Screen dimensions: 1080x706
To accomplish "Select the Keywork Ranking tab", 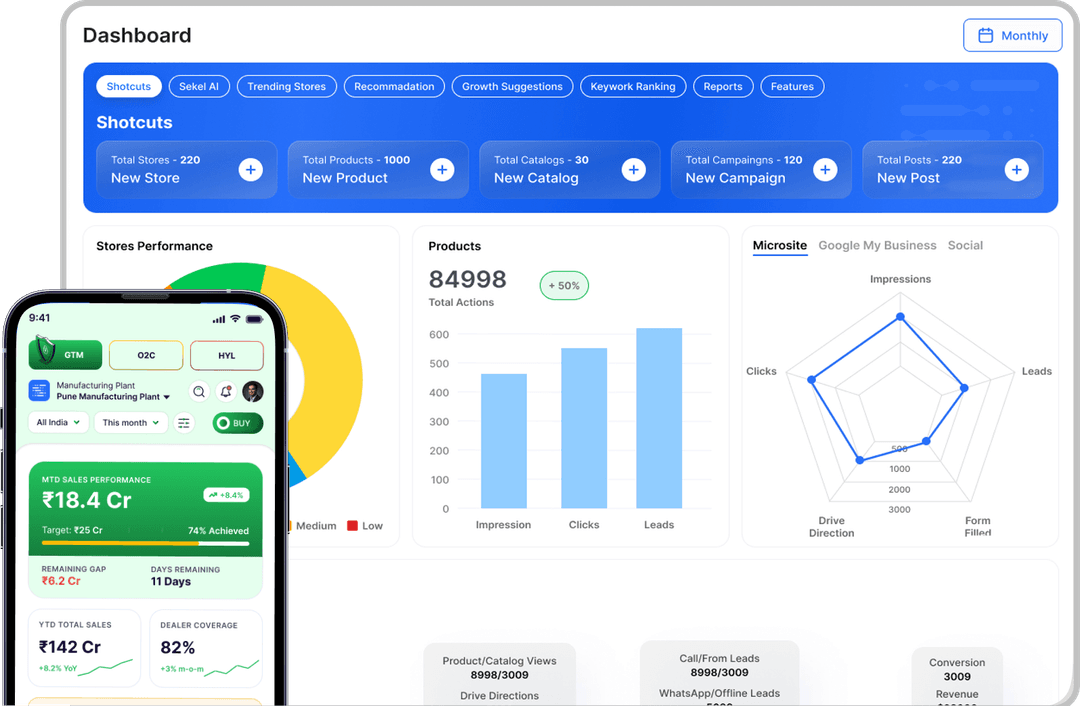I will 633,87.
